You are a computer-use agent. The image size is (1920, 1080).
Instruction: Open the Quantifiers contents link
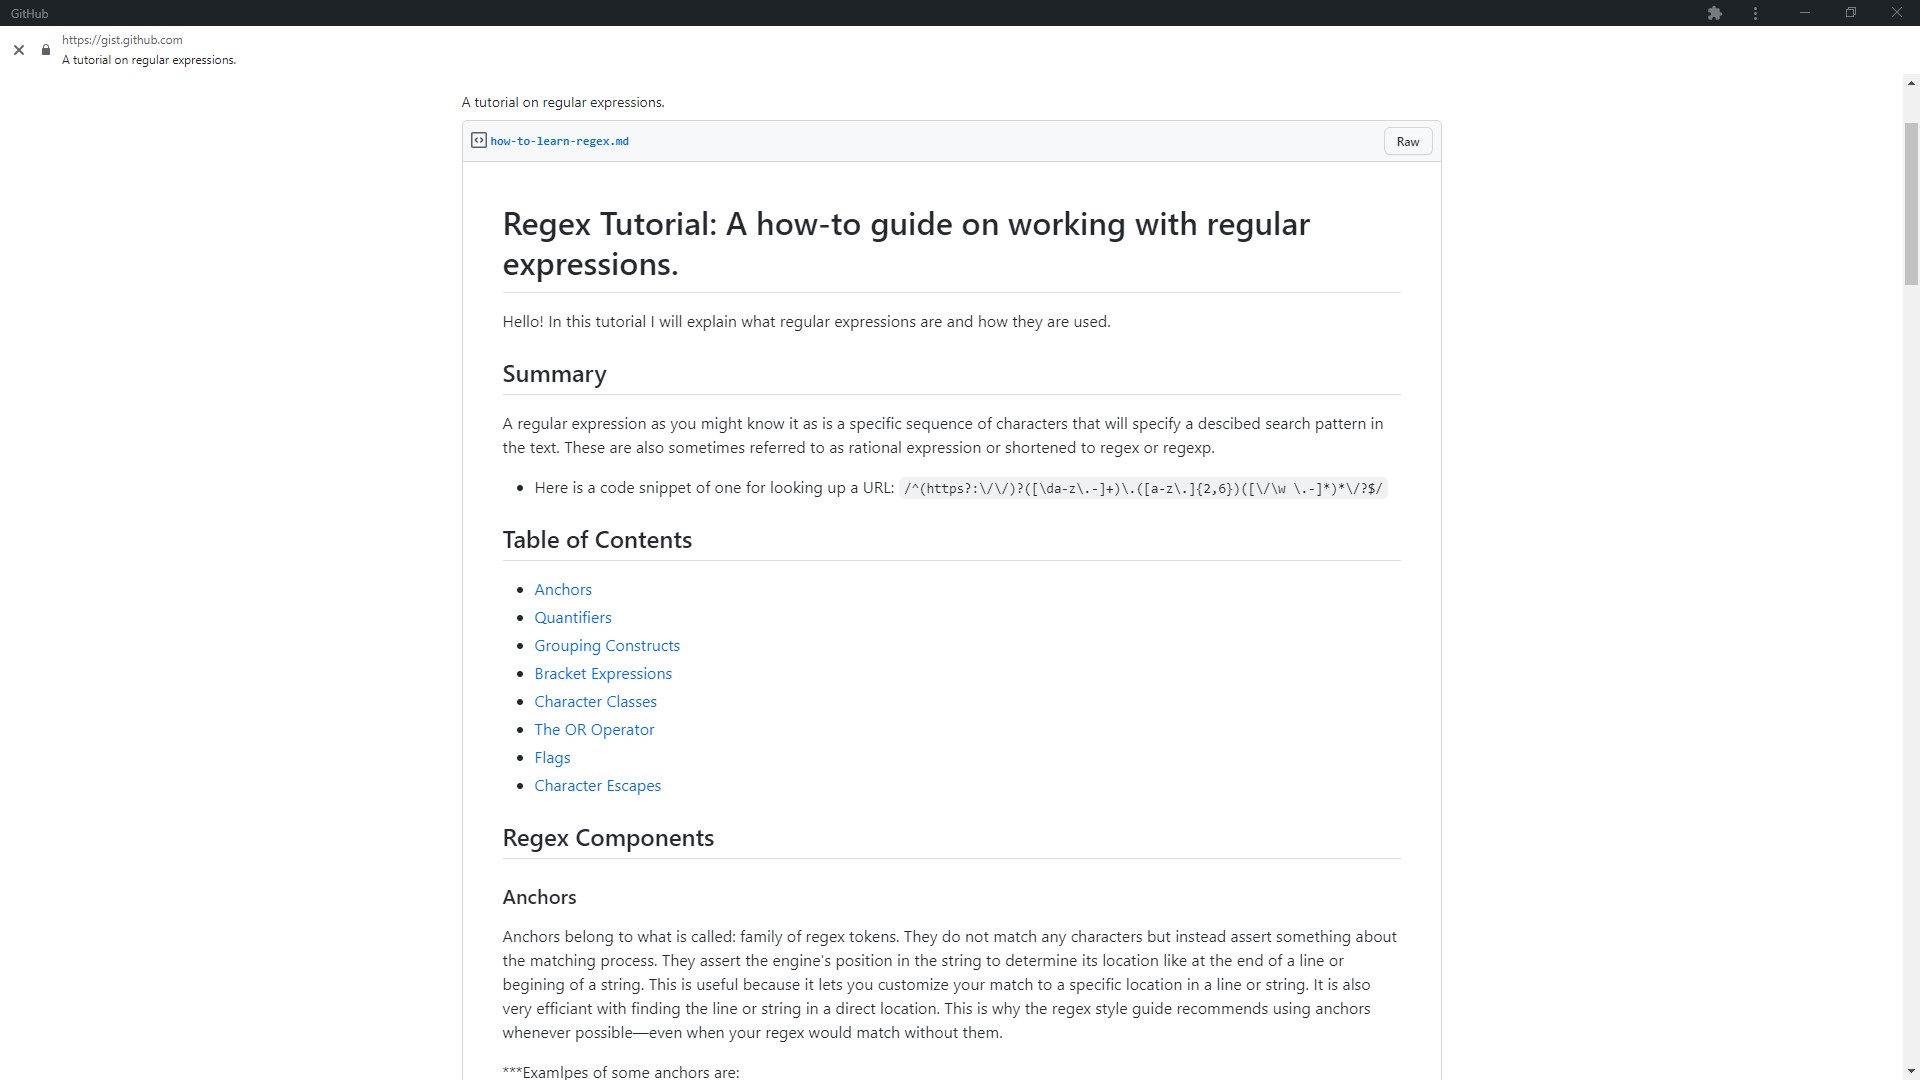pyautogui.click(x=573, y=618)
